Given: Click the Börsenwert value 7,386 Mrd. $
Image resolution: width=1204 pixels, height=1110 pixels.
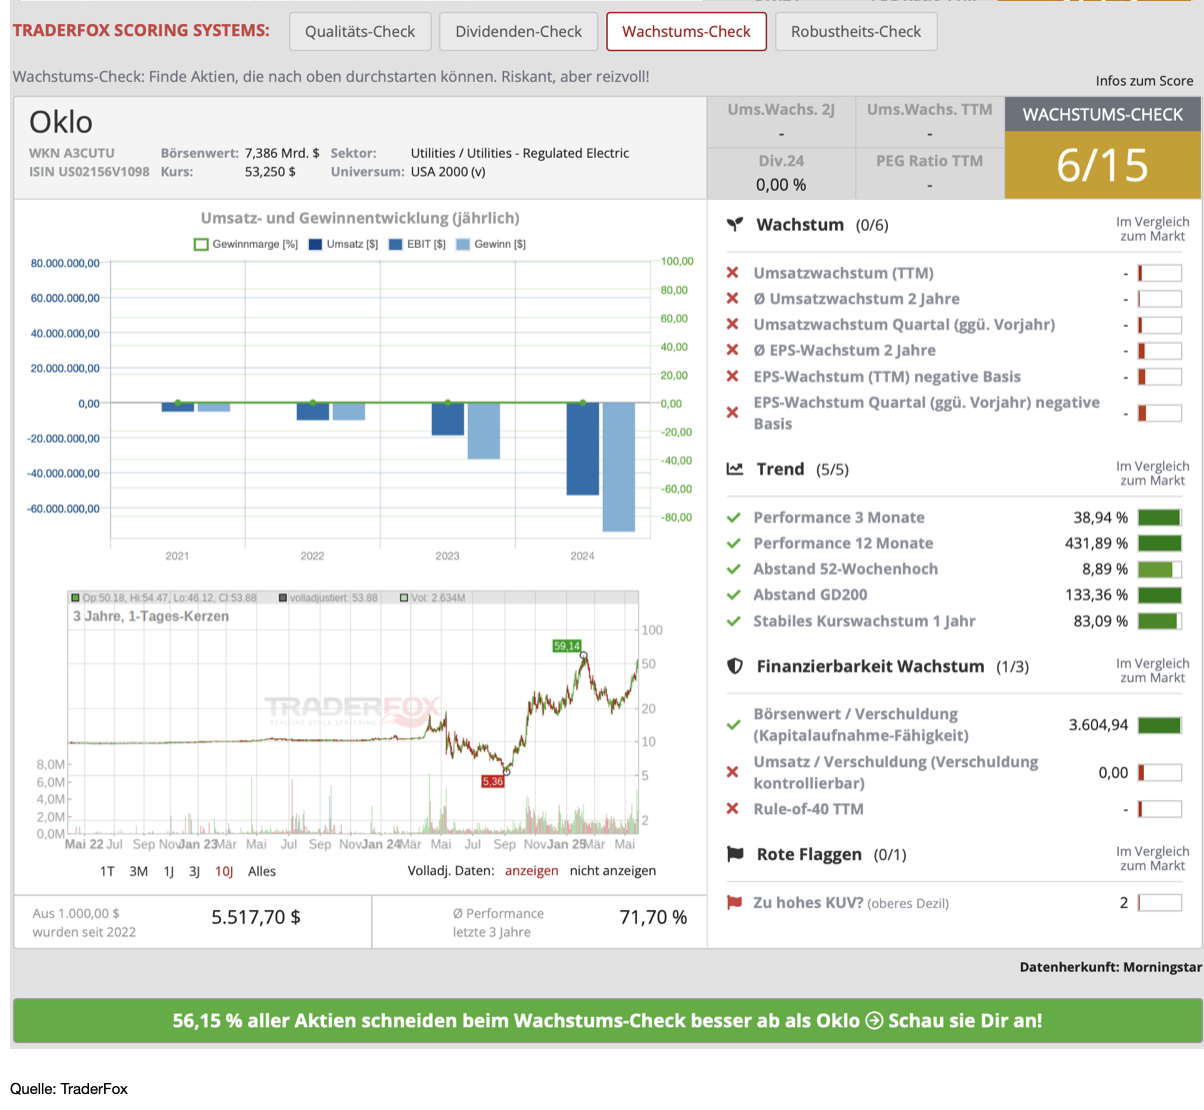Looking at the screenshot, I should pyautogui.click(x=282, y=153).
